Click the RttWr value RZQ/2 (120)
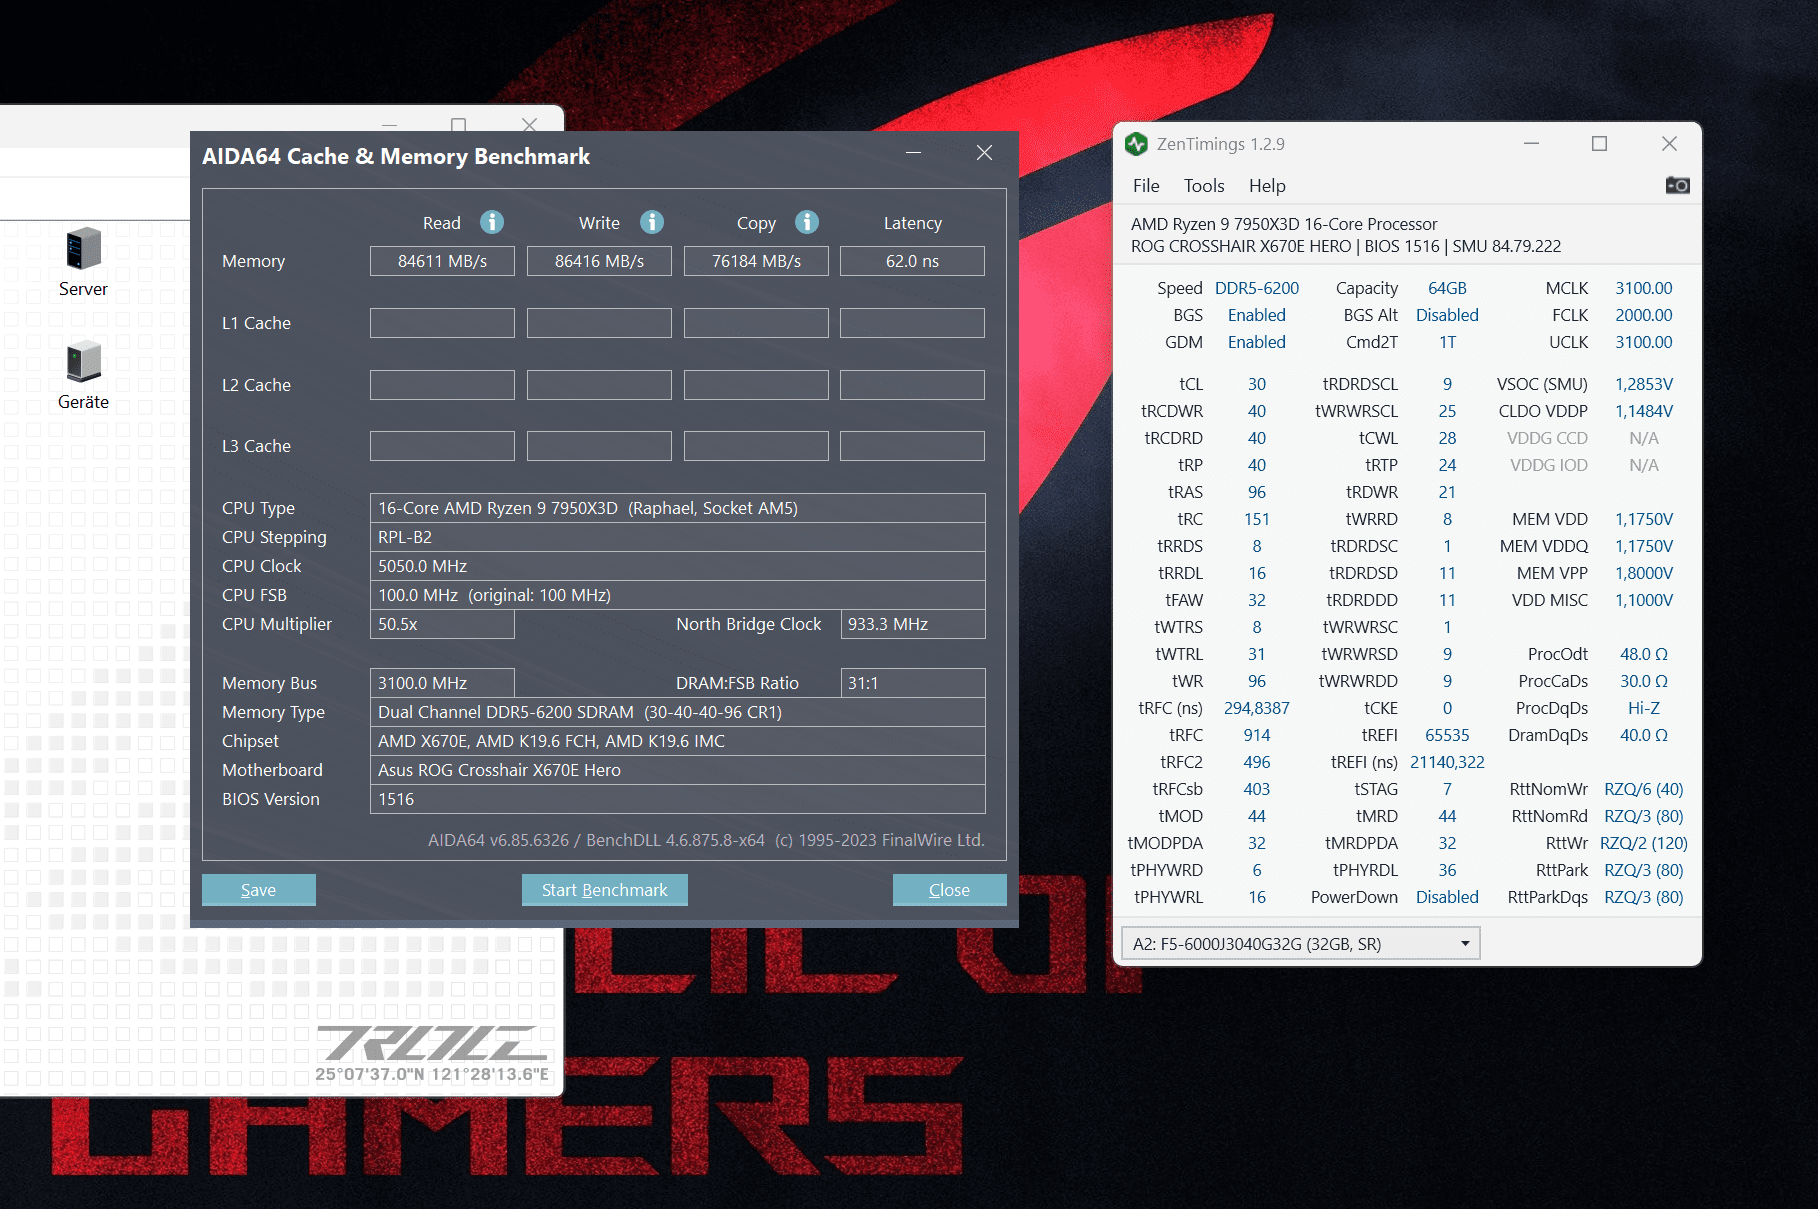The height and width of the screenshot is (1209, 1818). [x=1644, y=843]
